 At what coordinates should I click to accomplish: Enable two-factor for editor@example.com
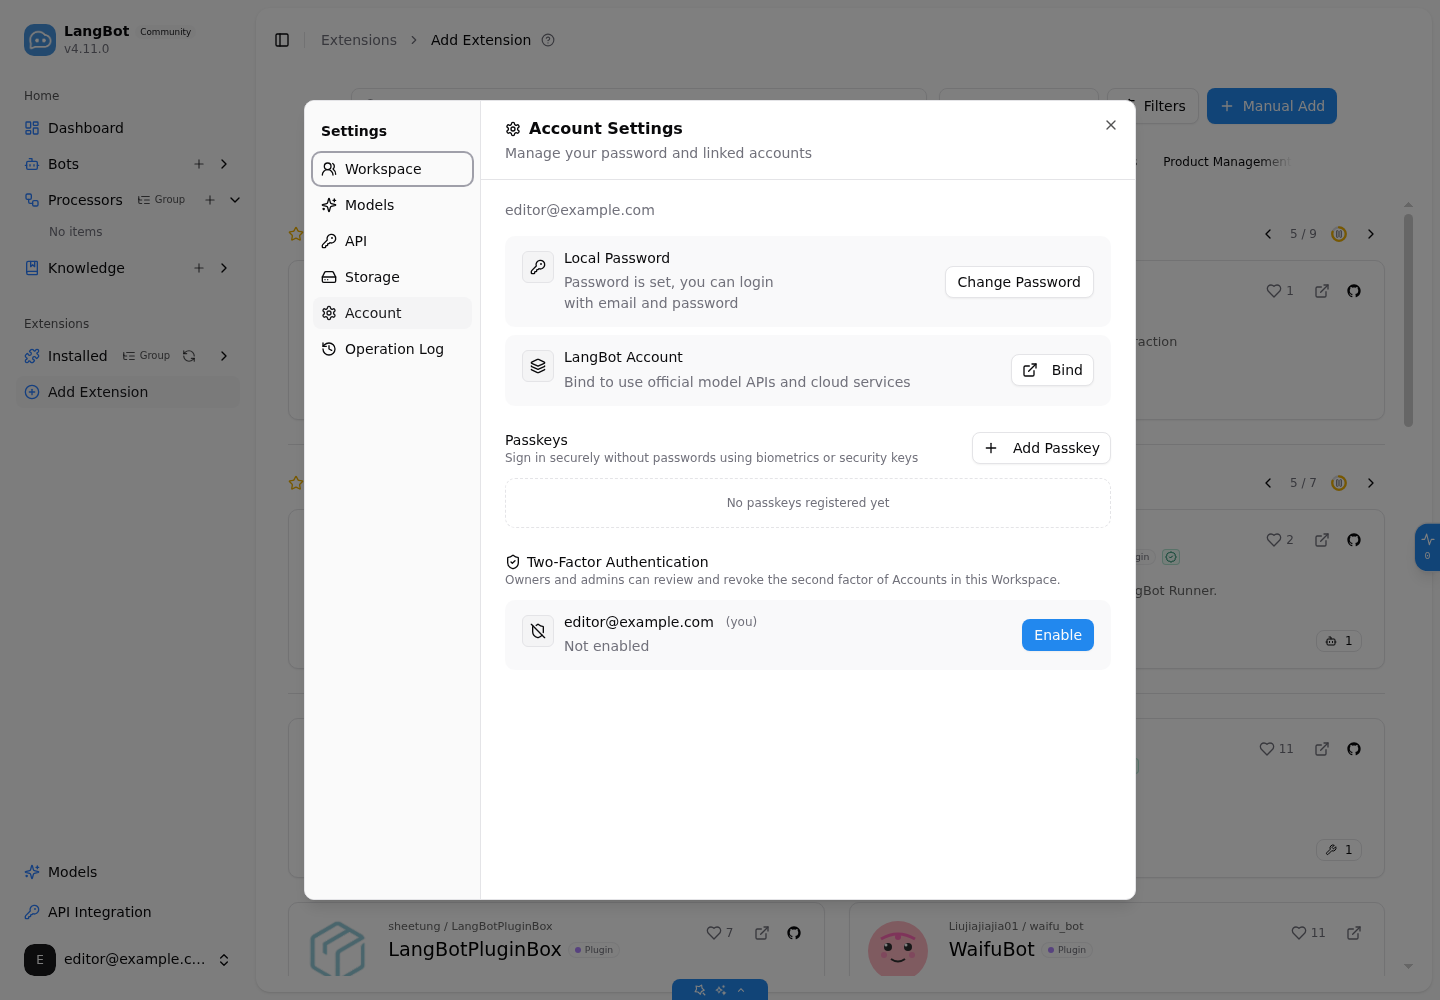(1058, 635)
